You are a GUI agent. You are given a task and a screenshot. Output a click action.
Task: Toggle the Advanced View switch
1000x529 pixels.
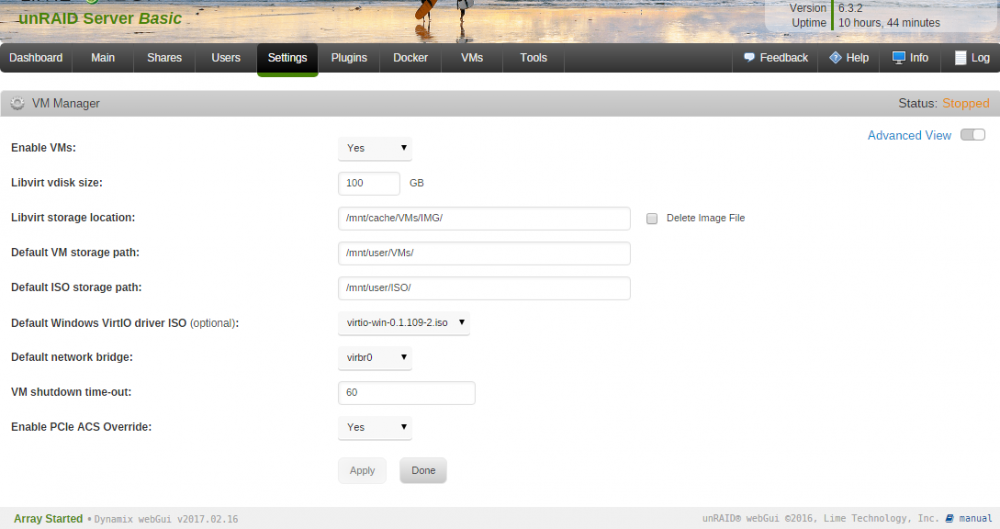(973, 135)
